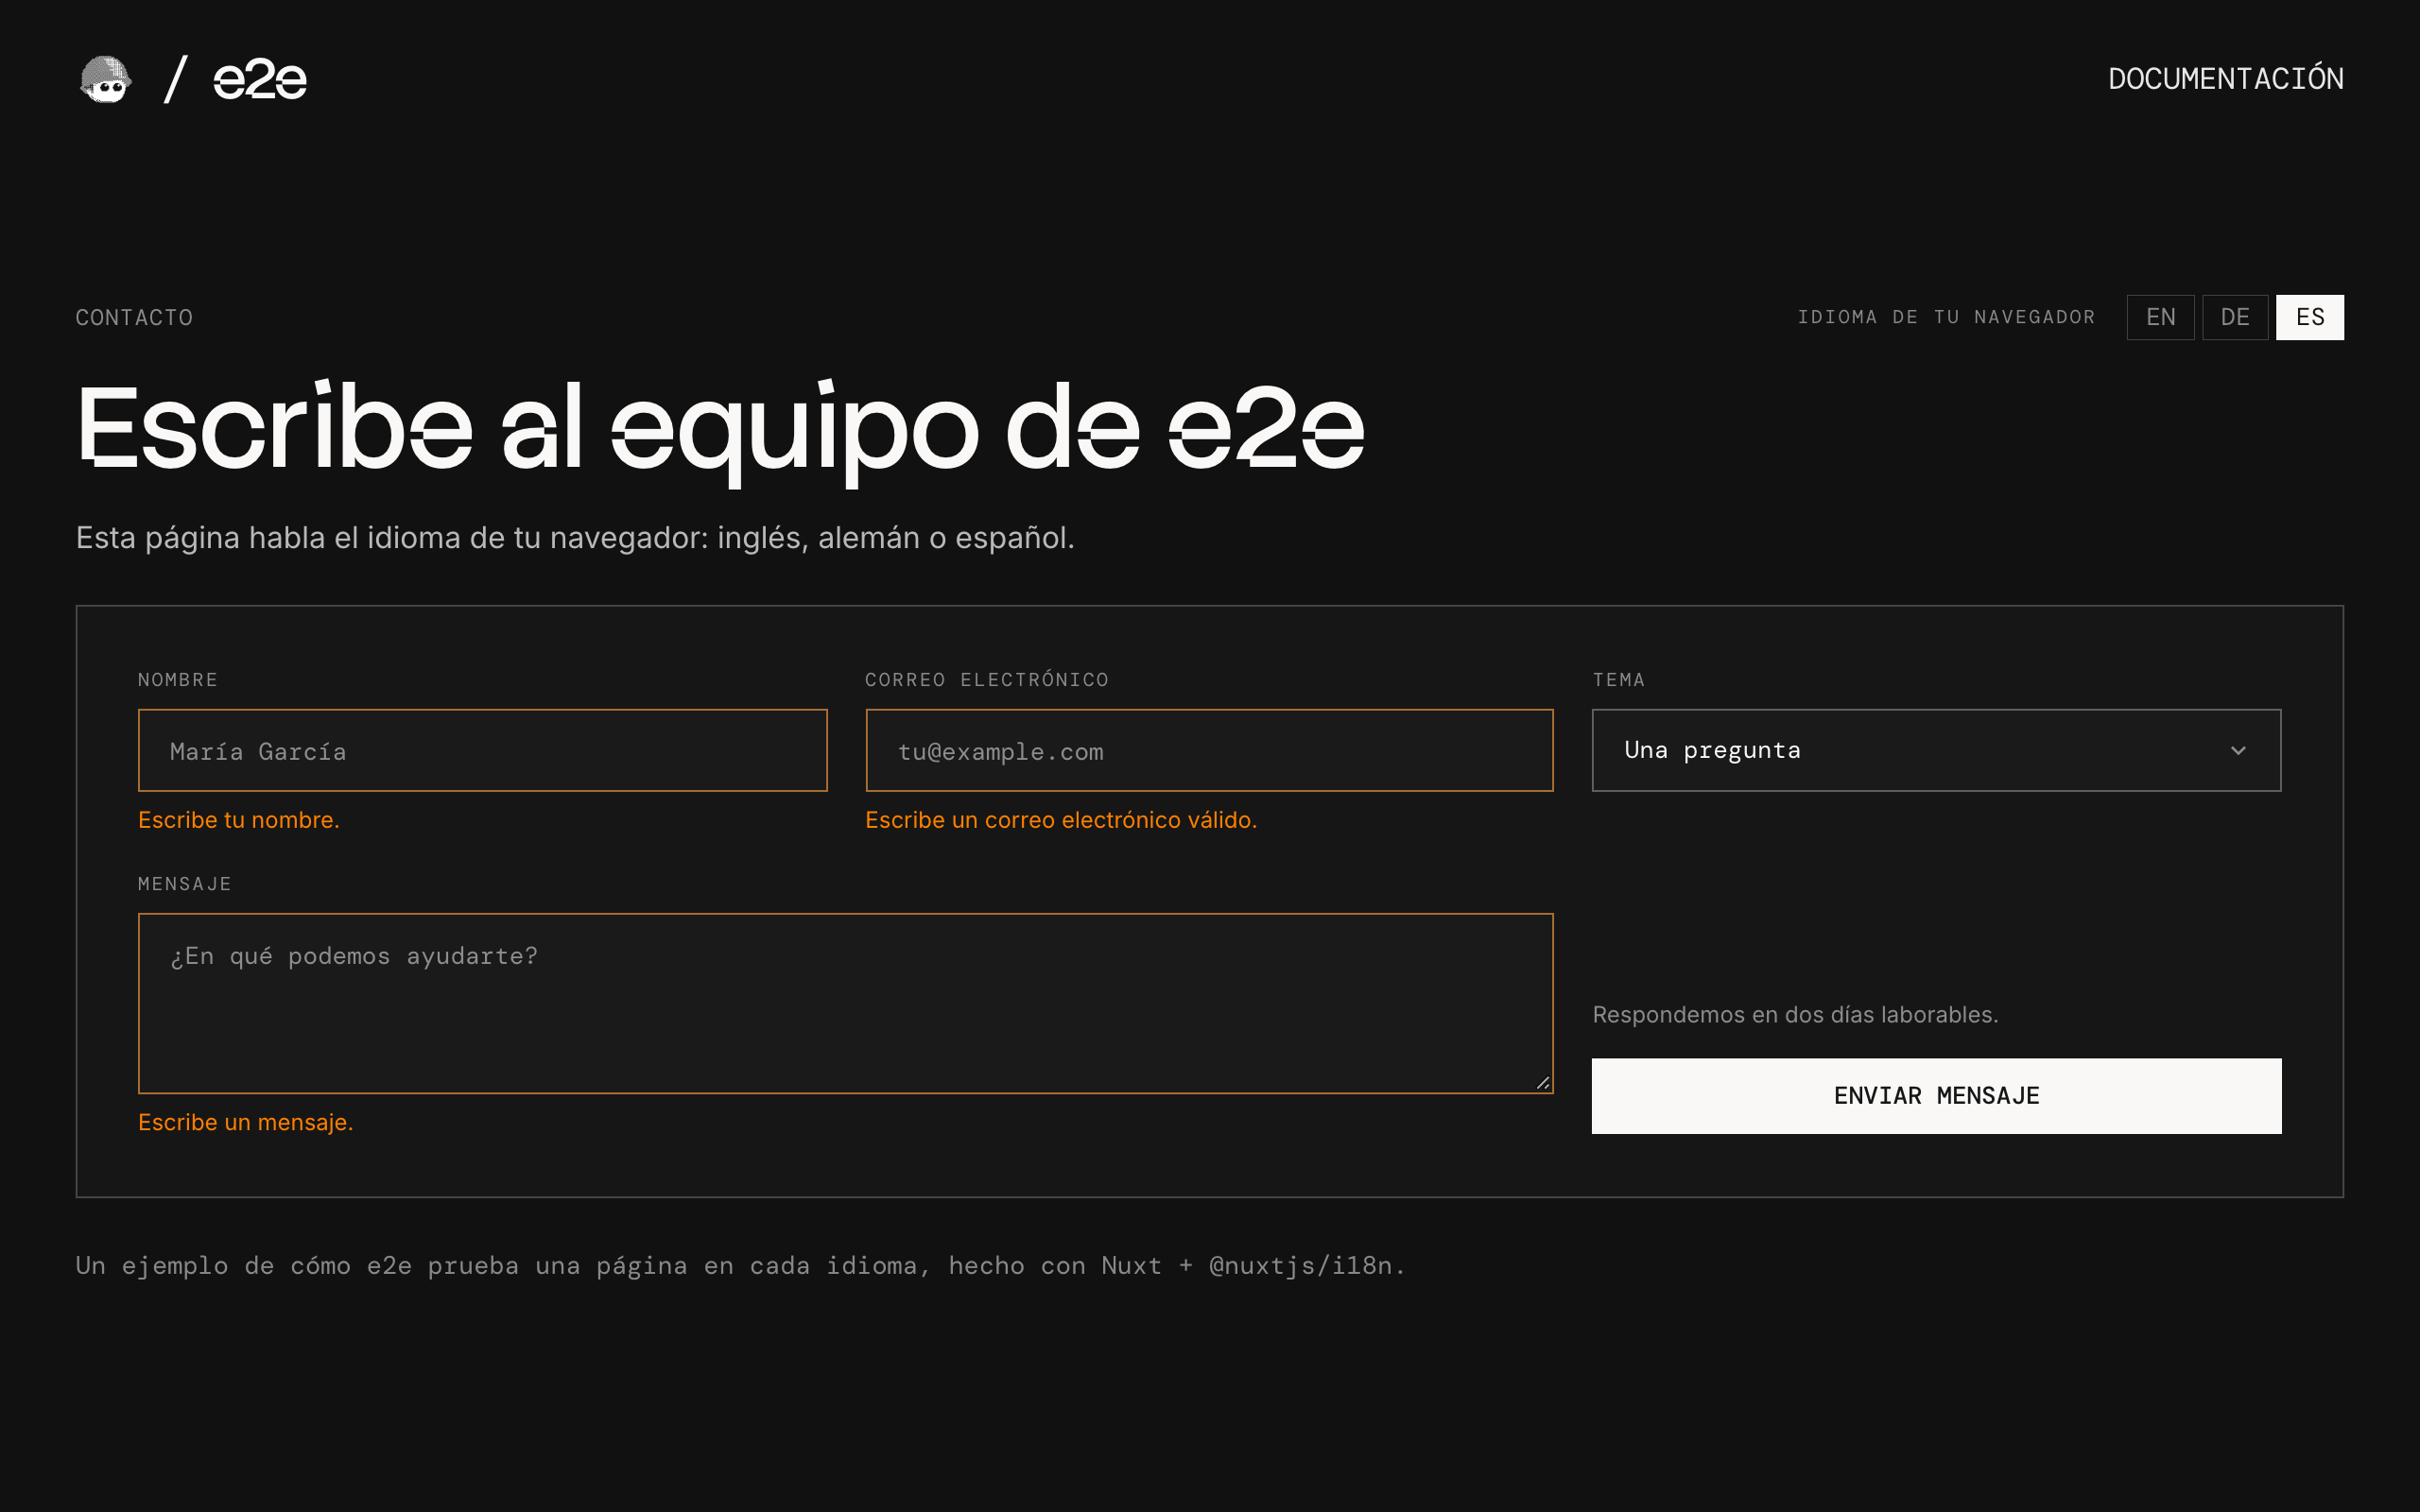Open the e2e wordmark home link
Image resolution: width=2420 pixels, height=1512 pixels.
[260, 79]
